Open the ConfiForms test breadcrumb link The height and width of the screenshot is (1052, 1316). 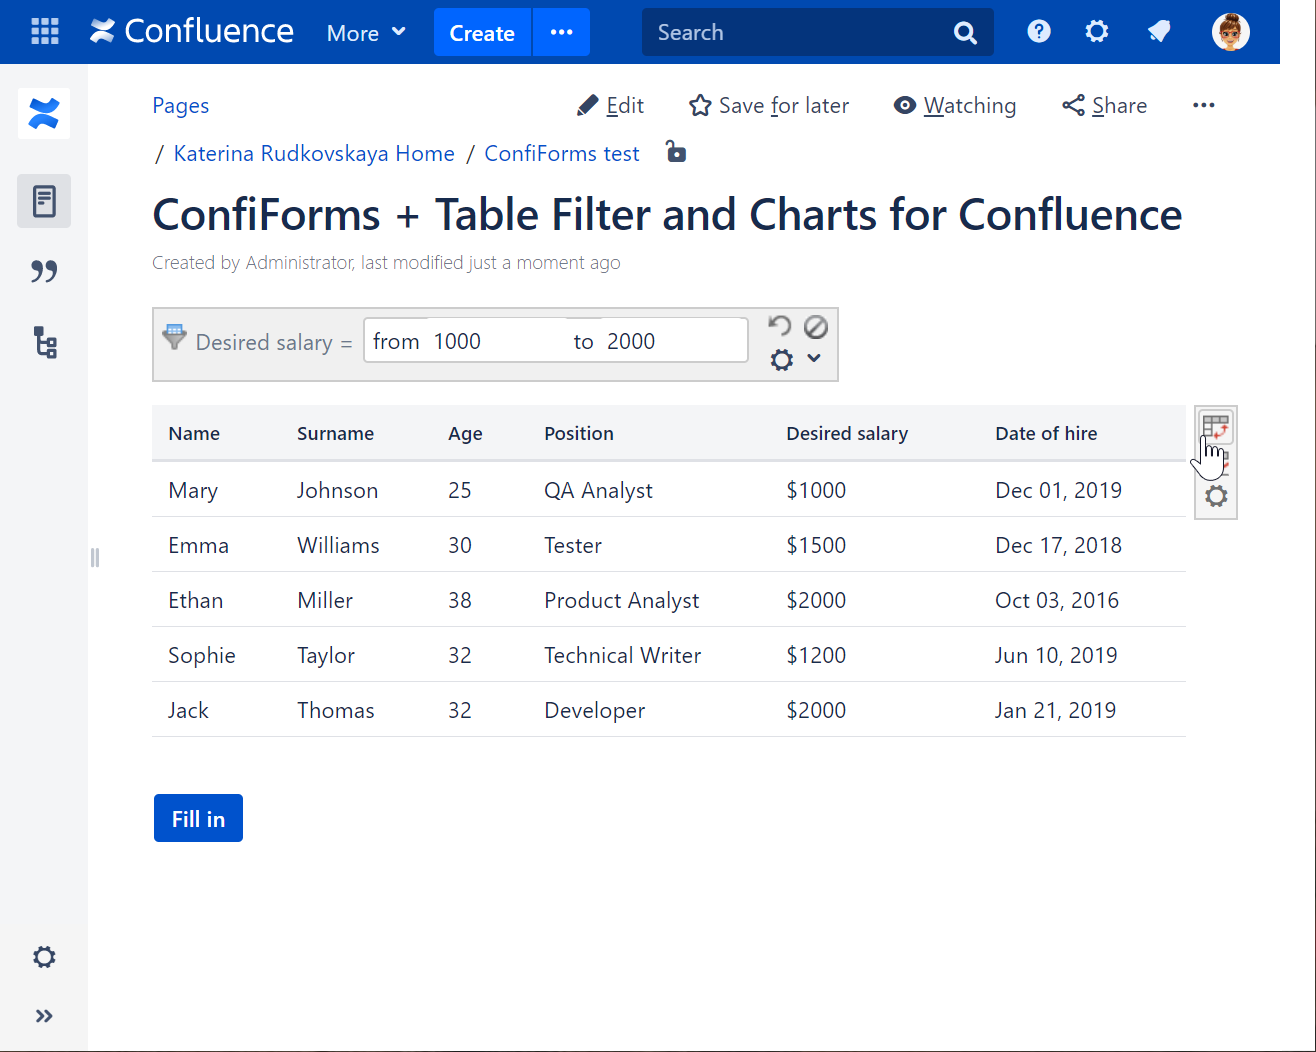[561, 153]
